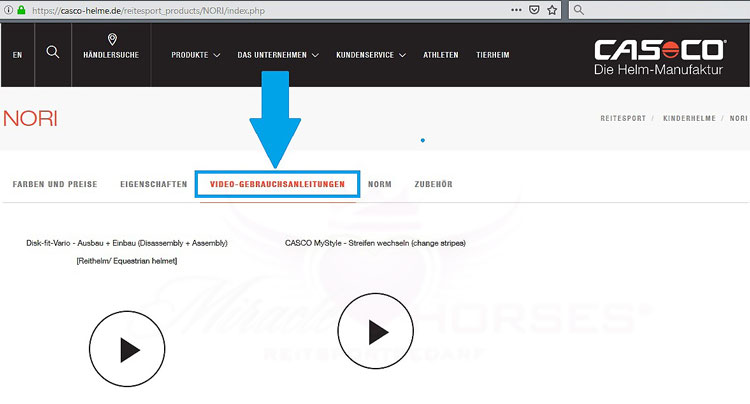Click the URL text in the address bar
Screen dimensions: 750x404
[x=148, y=10]
